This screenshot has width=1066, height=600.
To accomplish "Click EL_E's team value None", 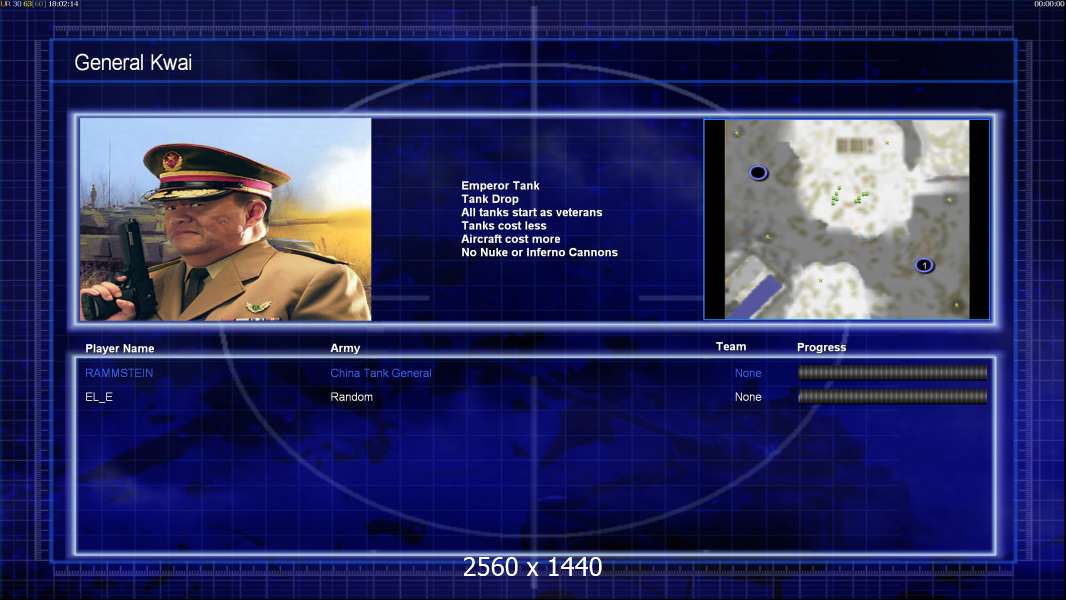I will 748,397.
